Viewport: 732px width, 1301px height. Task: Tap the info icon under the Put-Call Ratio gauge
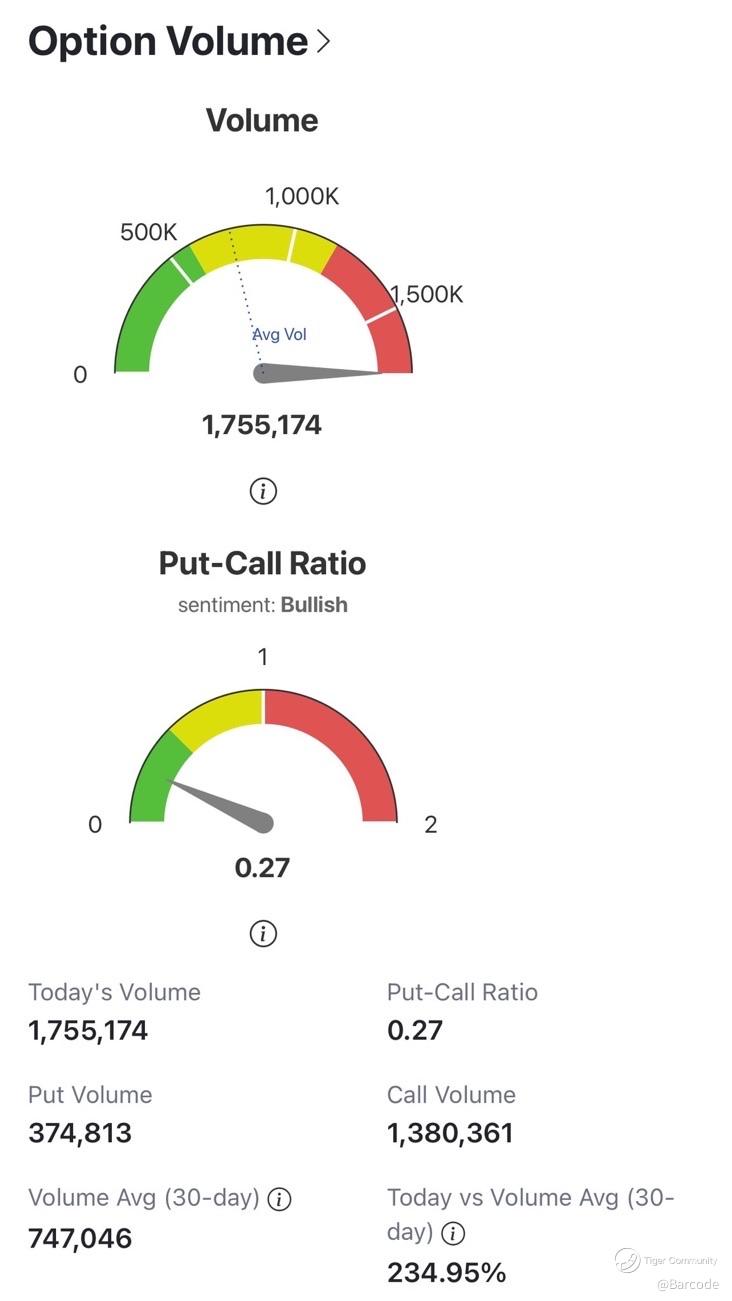point(263,933)
